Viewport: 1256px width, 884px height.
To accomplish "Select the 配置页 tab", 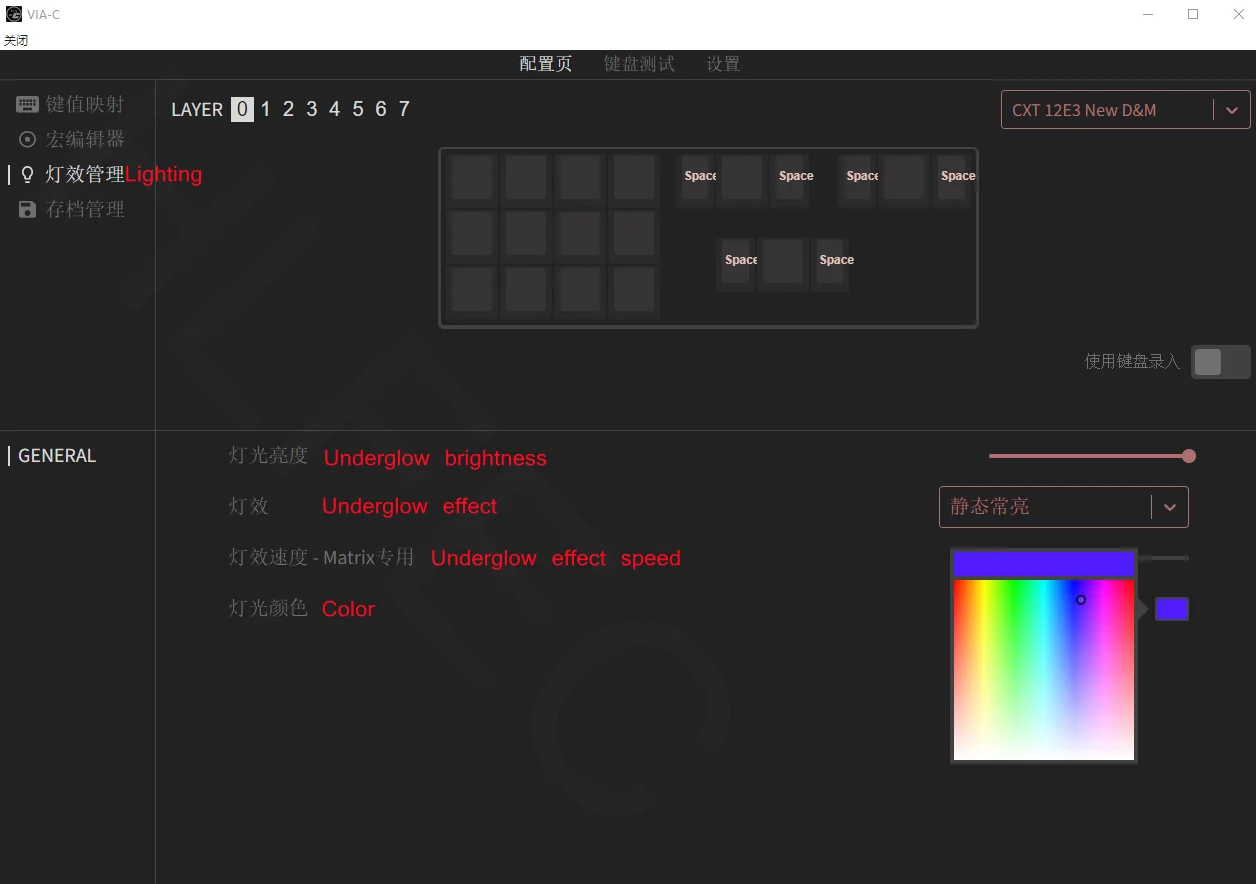I will click(x=546, y=64).
